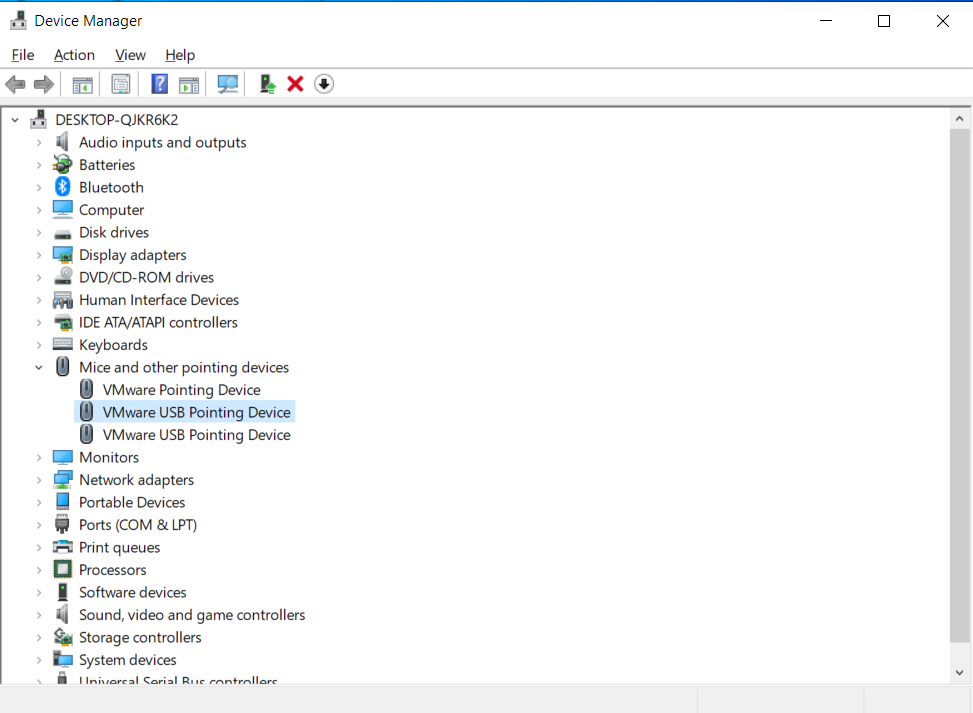The height and width of the screenshot is (713, 973).
Task: Click the DESKTOP-QJKR6K2 computer icon
Action: tap(38, 119)
